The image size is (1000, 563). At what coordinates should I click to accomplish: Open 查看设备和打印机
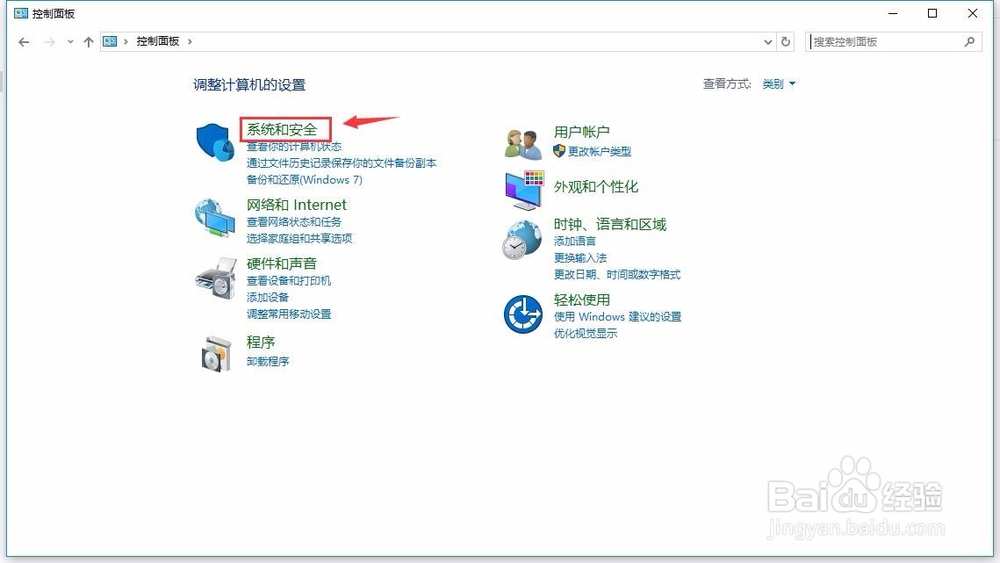point(289,281)
